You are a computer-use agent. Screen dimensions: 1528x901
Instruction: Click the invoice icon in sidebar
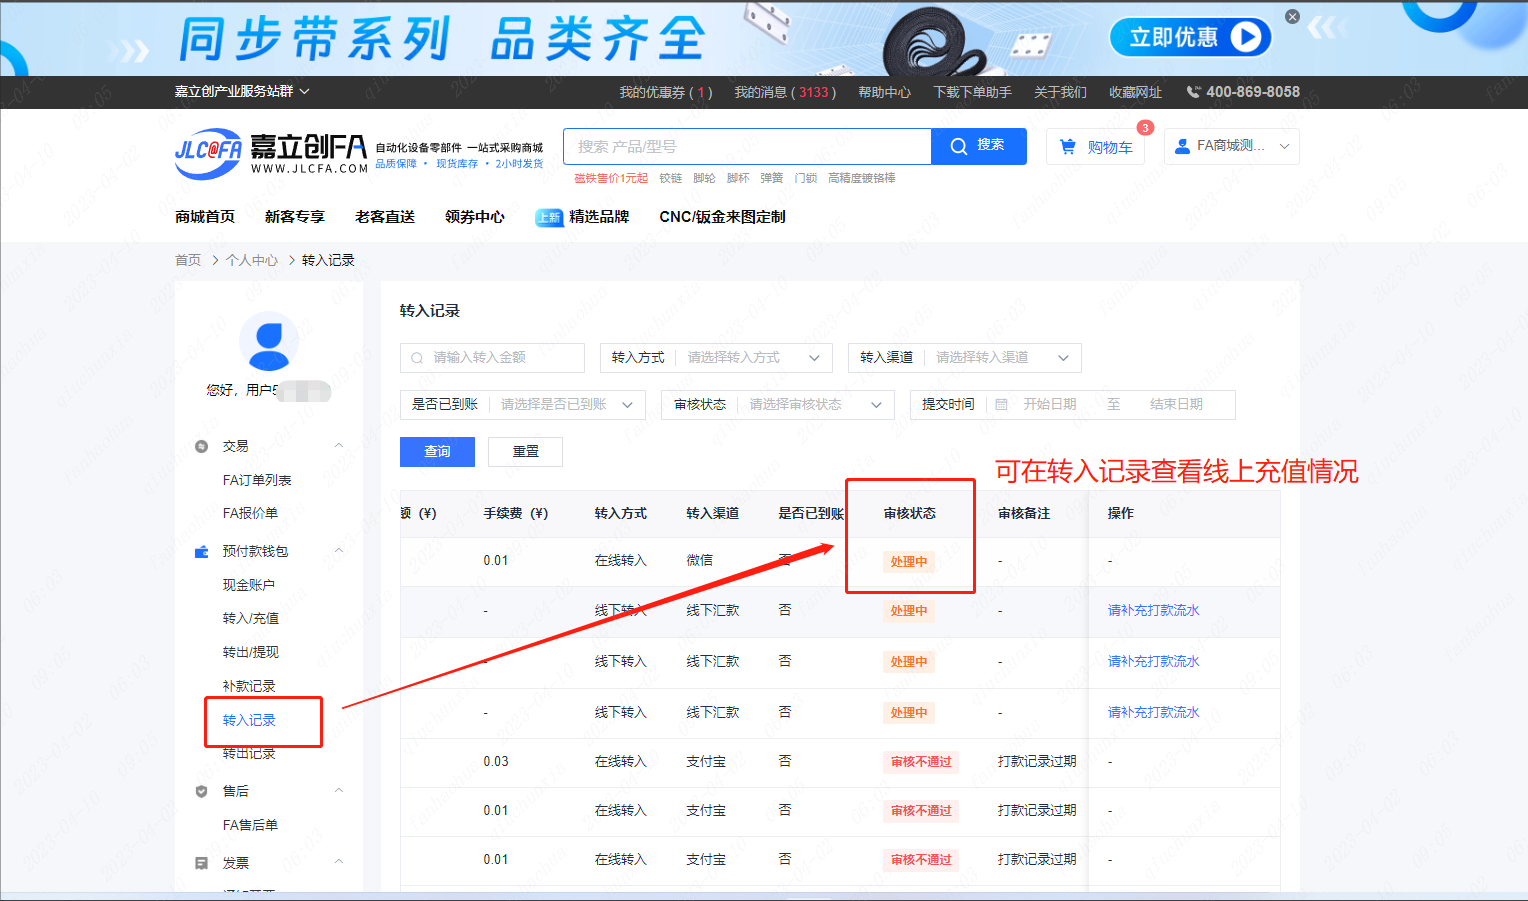(x=201, y=863)
